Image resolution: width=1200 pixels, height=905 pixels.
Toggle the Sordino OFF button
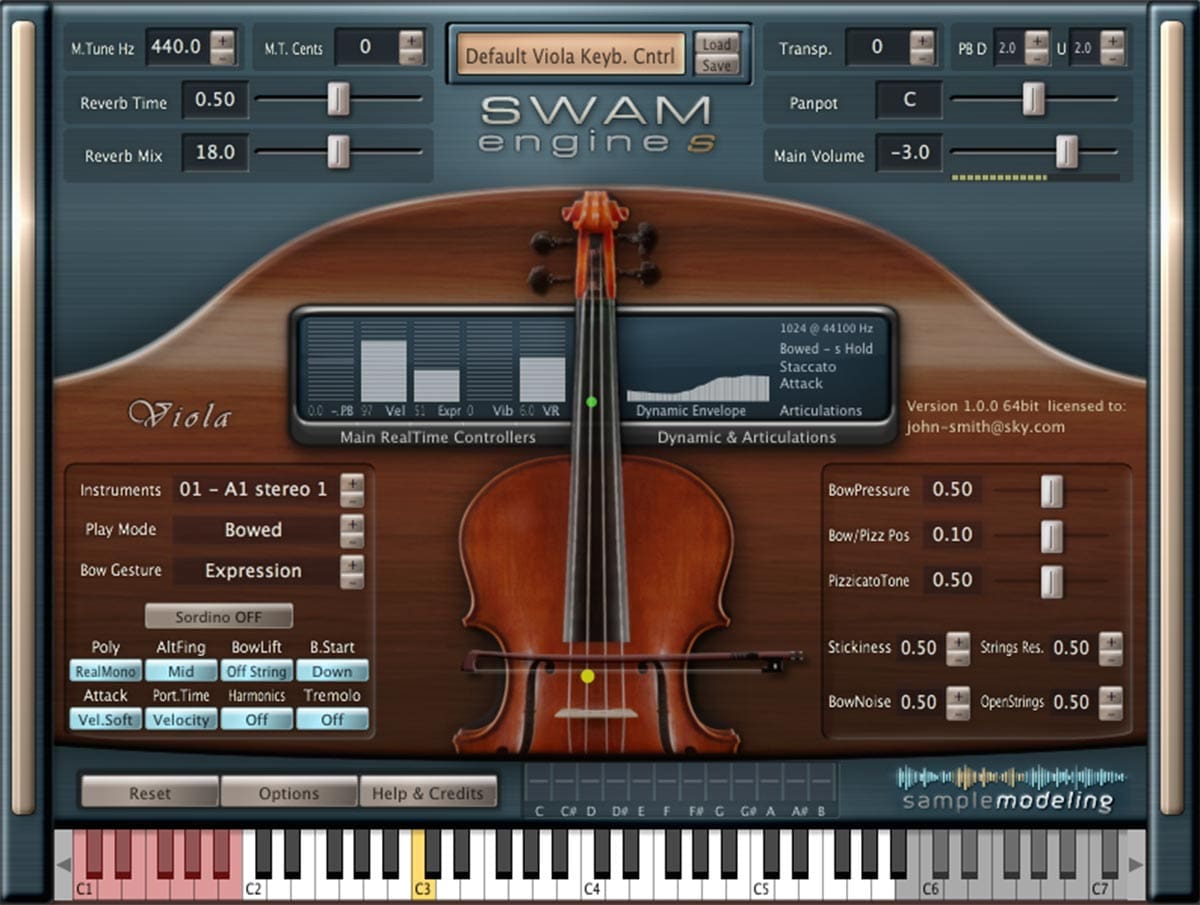(219, 616)
